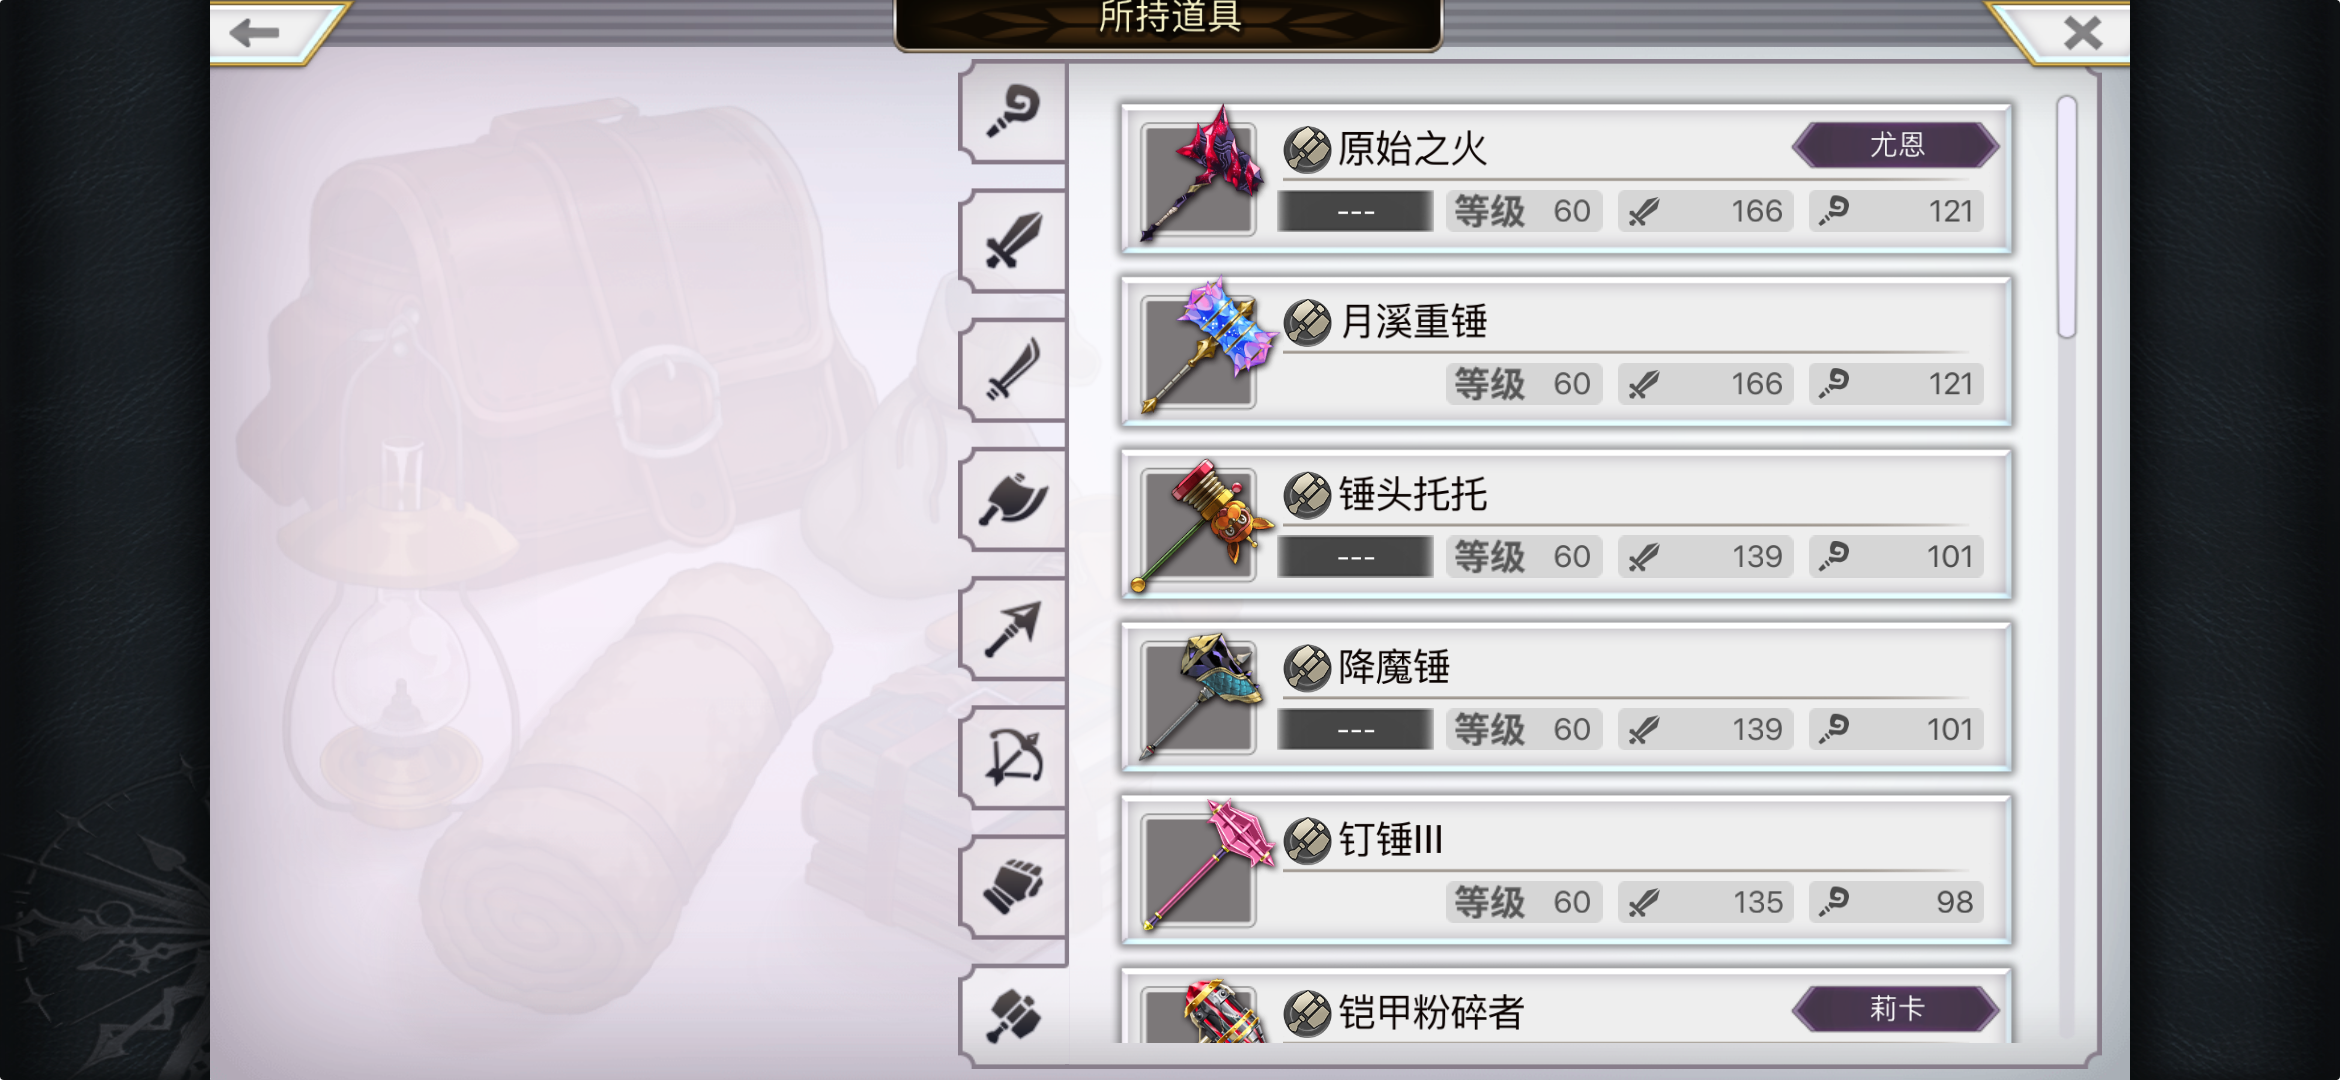Click the 莉卡 equipped character tag
This screenshot has width=2340, height=1080.
pyautogui.click(x=1896, y=1008)
